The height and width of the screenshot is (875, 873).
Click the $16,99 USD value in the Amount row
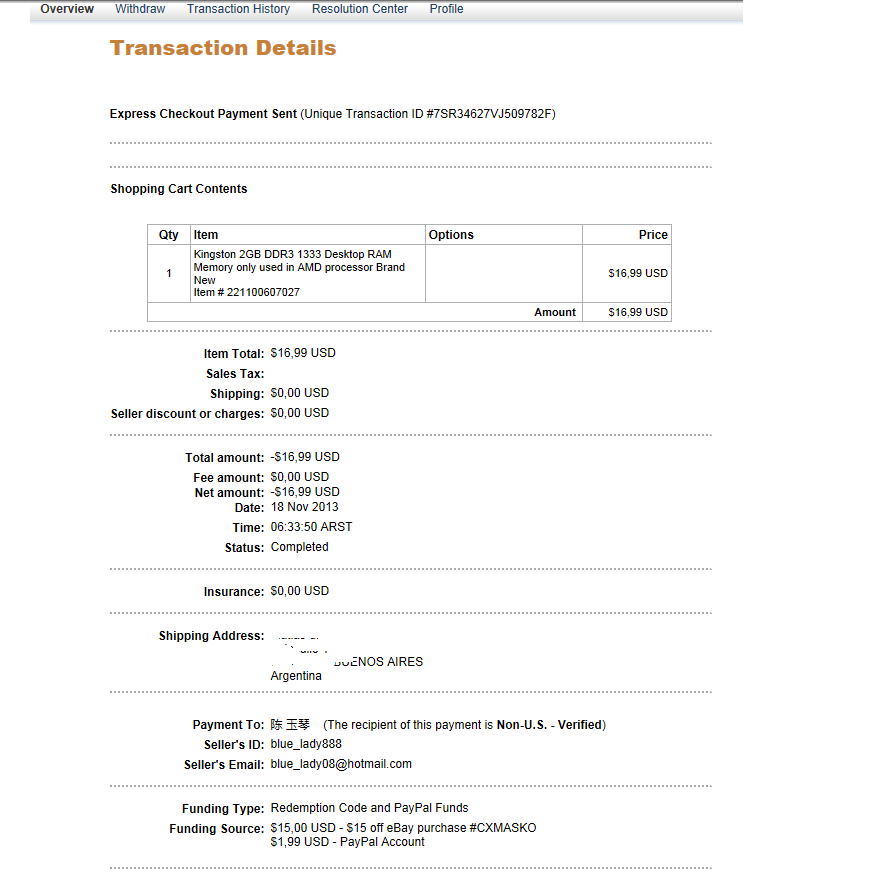point(638,312)
